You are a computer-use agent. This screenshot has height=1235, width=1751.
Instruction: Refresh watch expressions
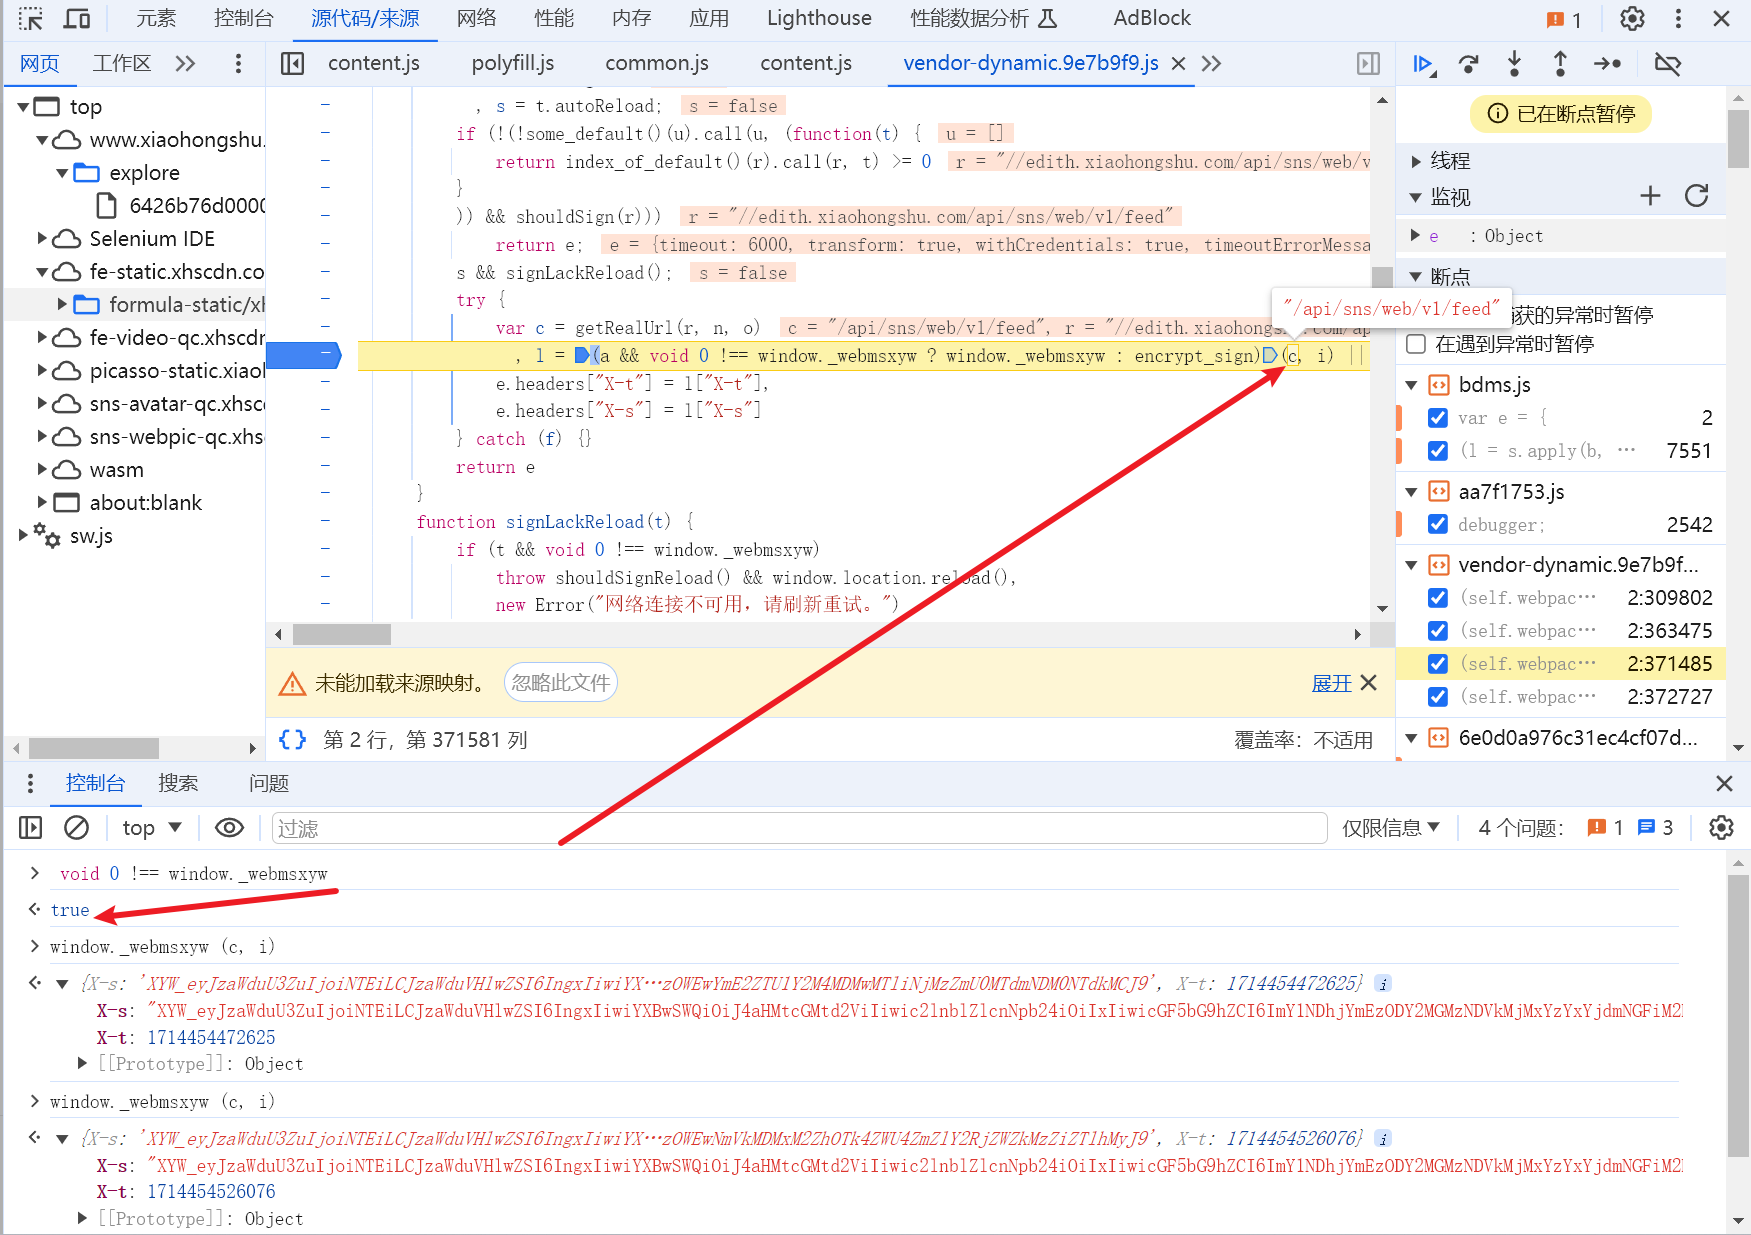click(x=1696, y=196)
